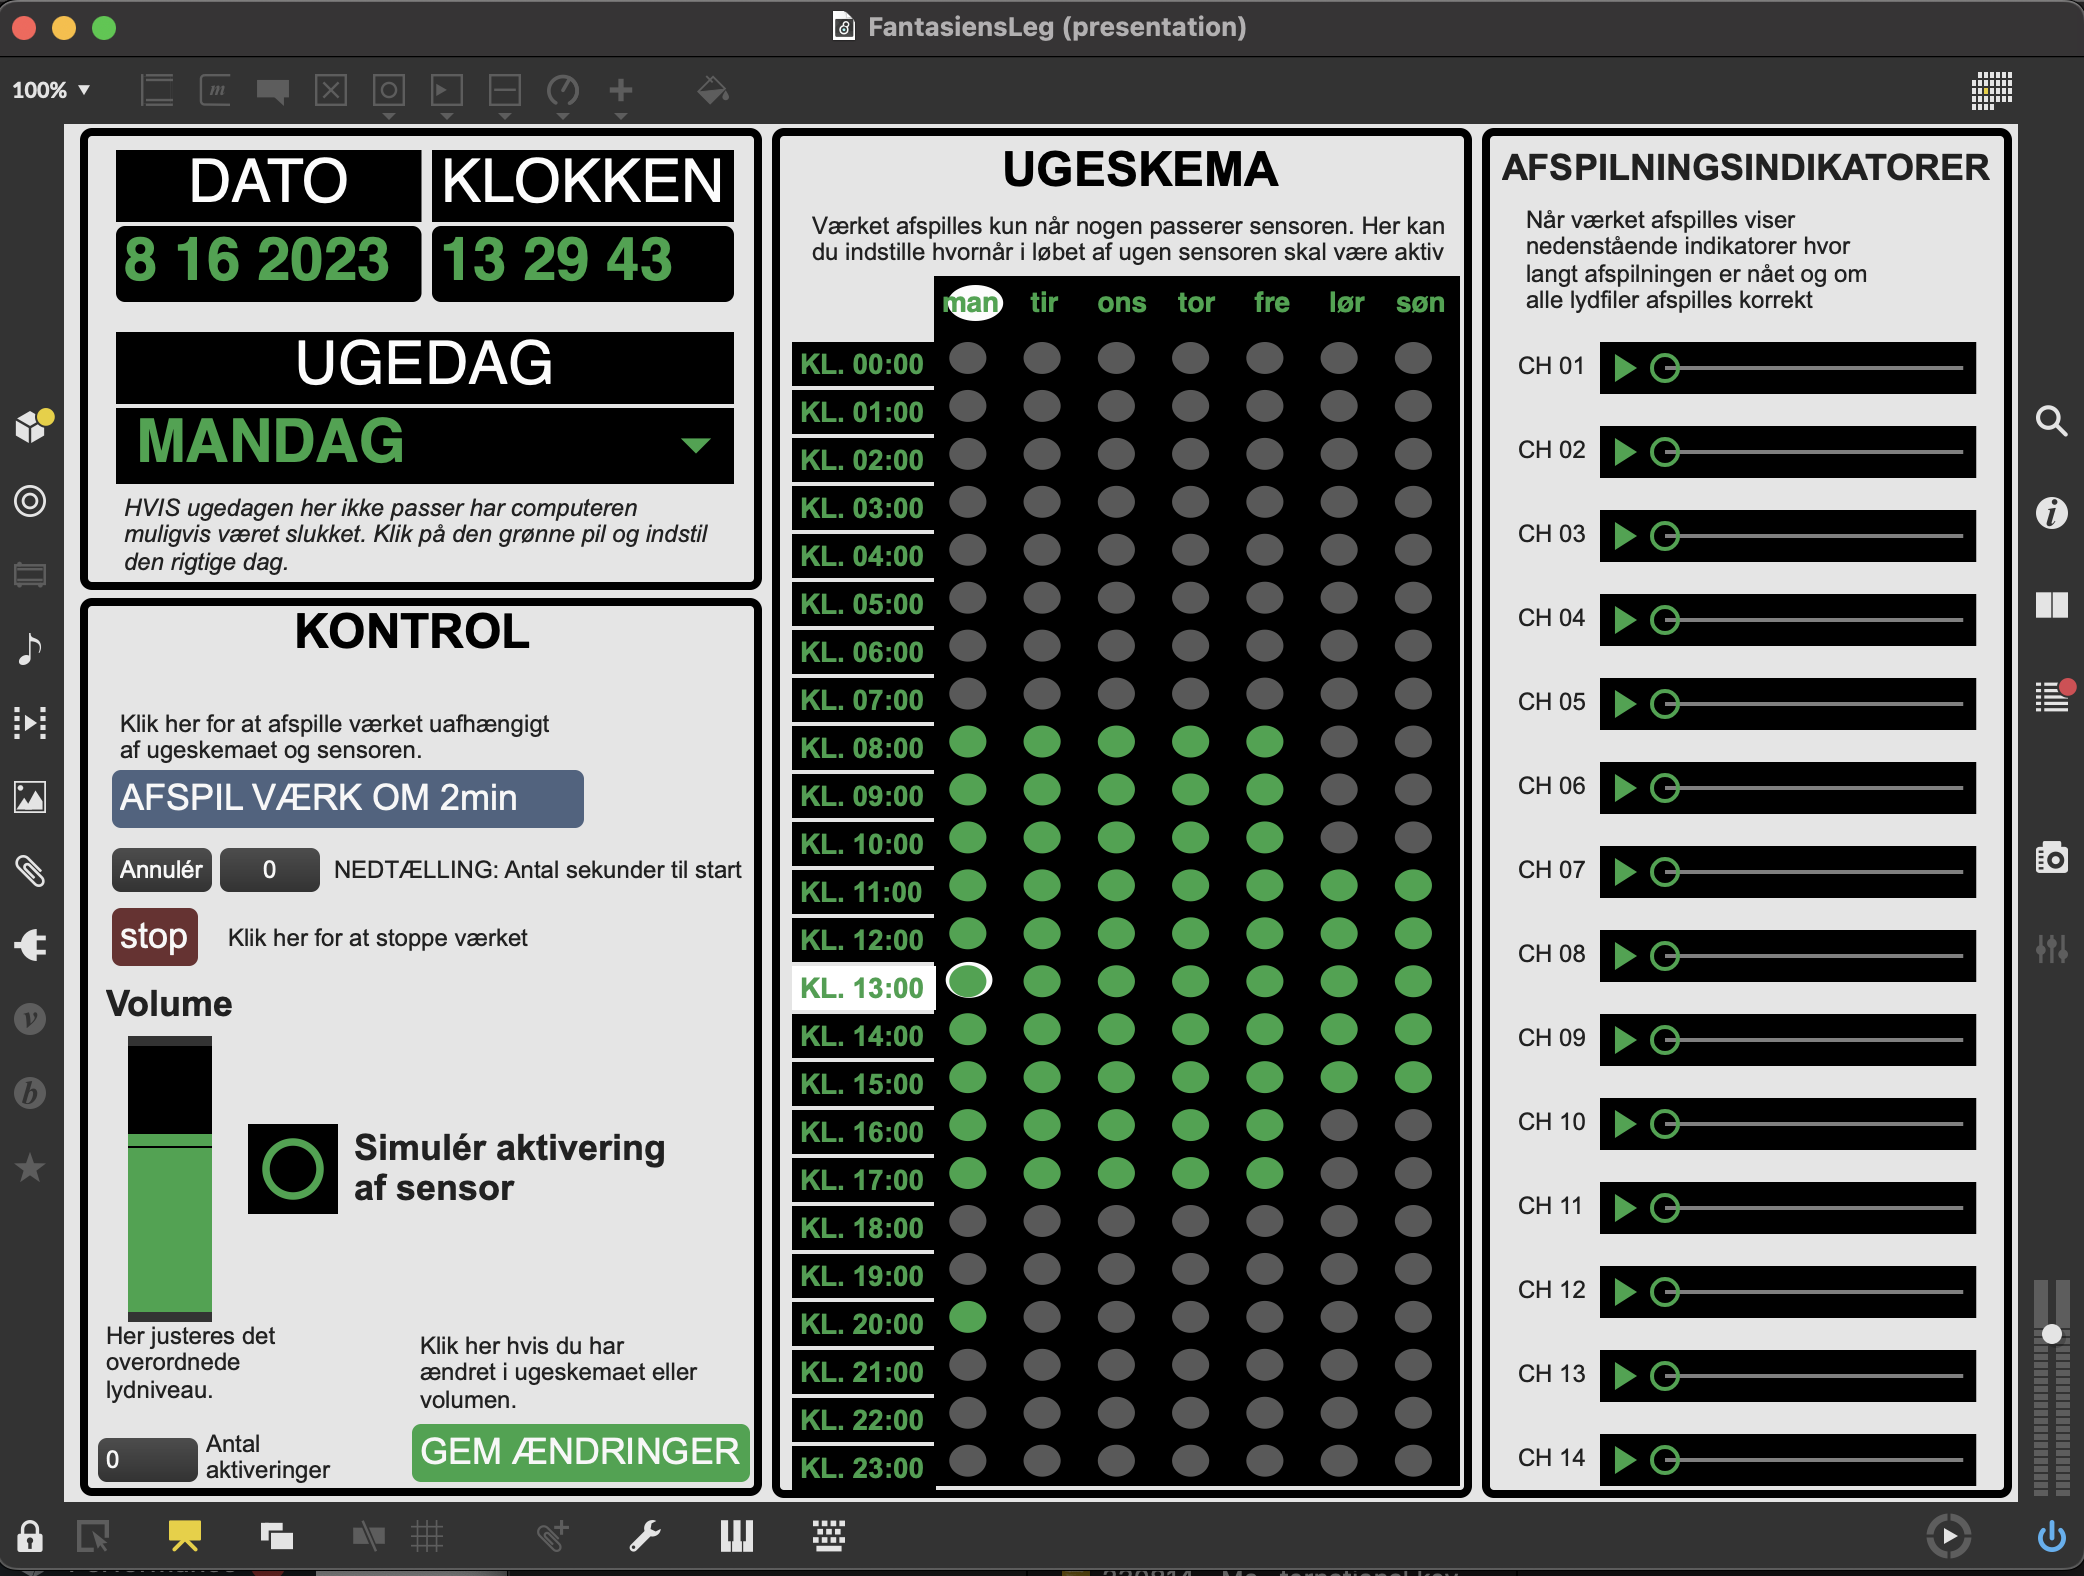
Task: Click the snapshot camera icon in right sidebar
Action: 2051,857
